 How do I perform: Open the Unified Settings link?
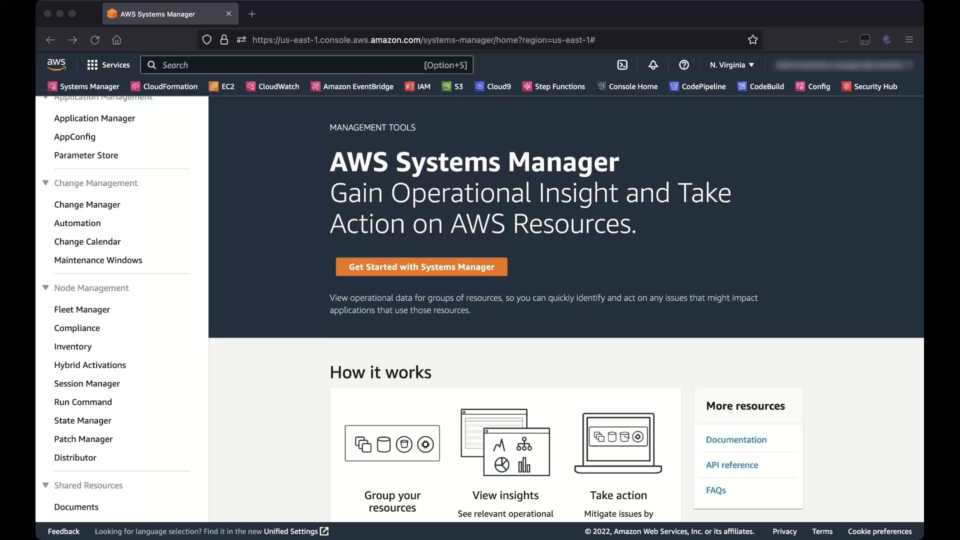pyautogui.click(x=296, y=531)
